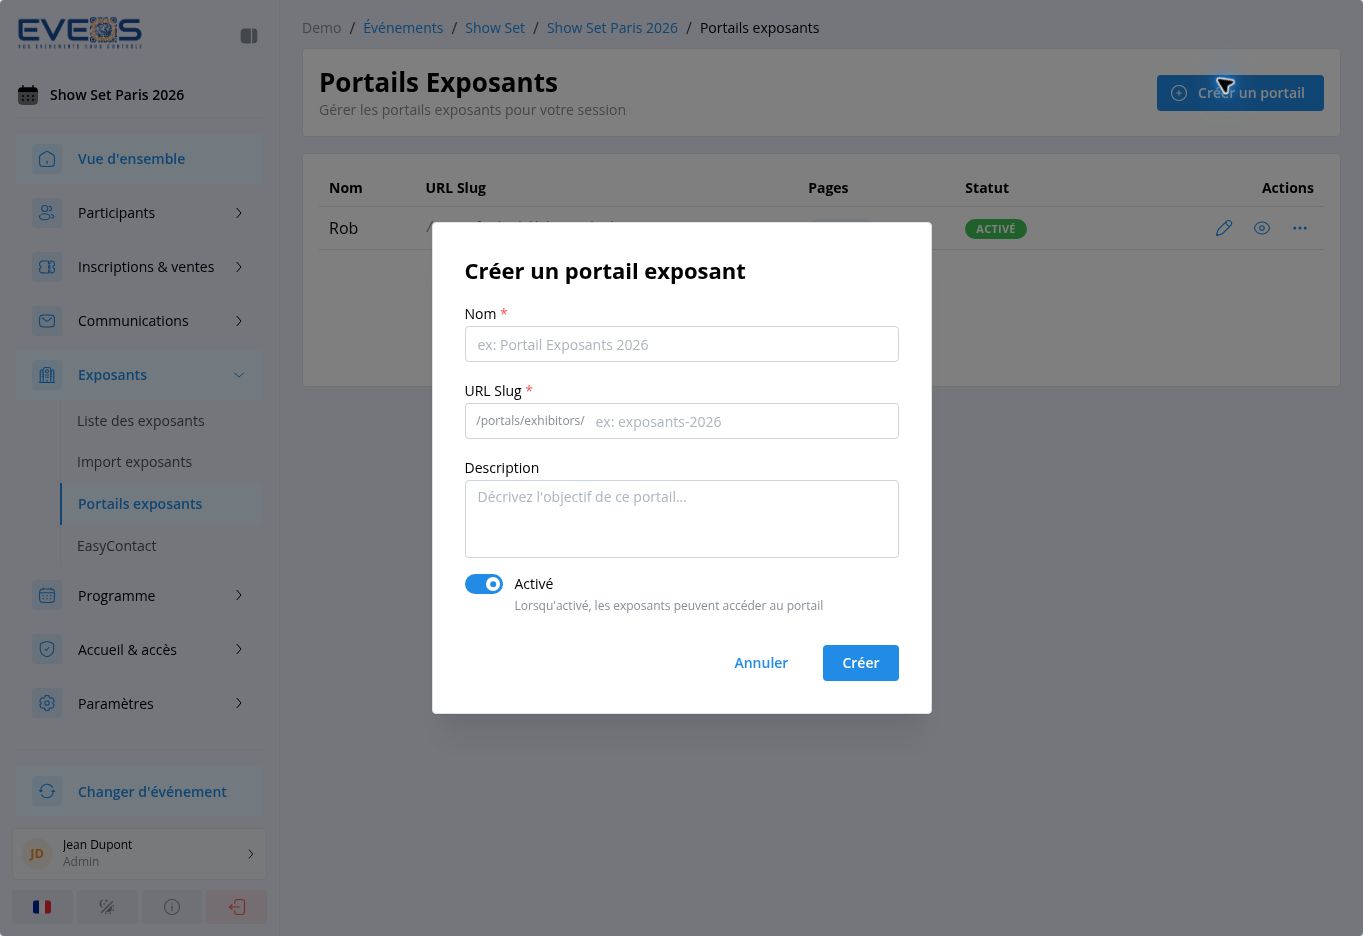1363x936 pixels.
Task: Preview the Rob portal with eye icon
Action: pyautogui.click(x=1262, y=228)
